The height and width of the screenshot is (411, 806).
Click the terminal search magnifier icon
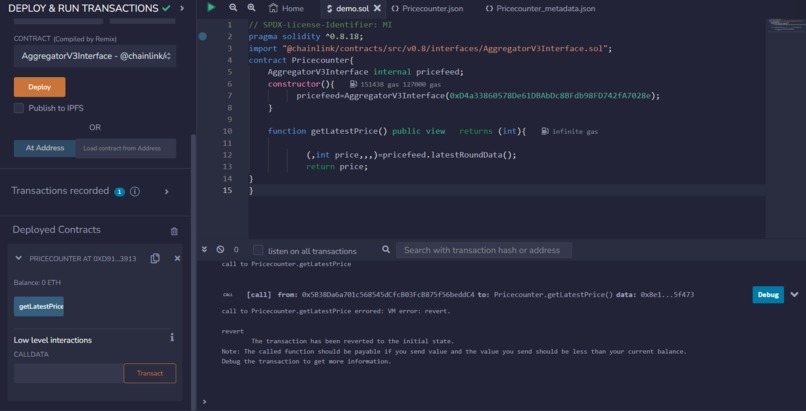coord(386,250)
